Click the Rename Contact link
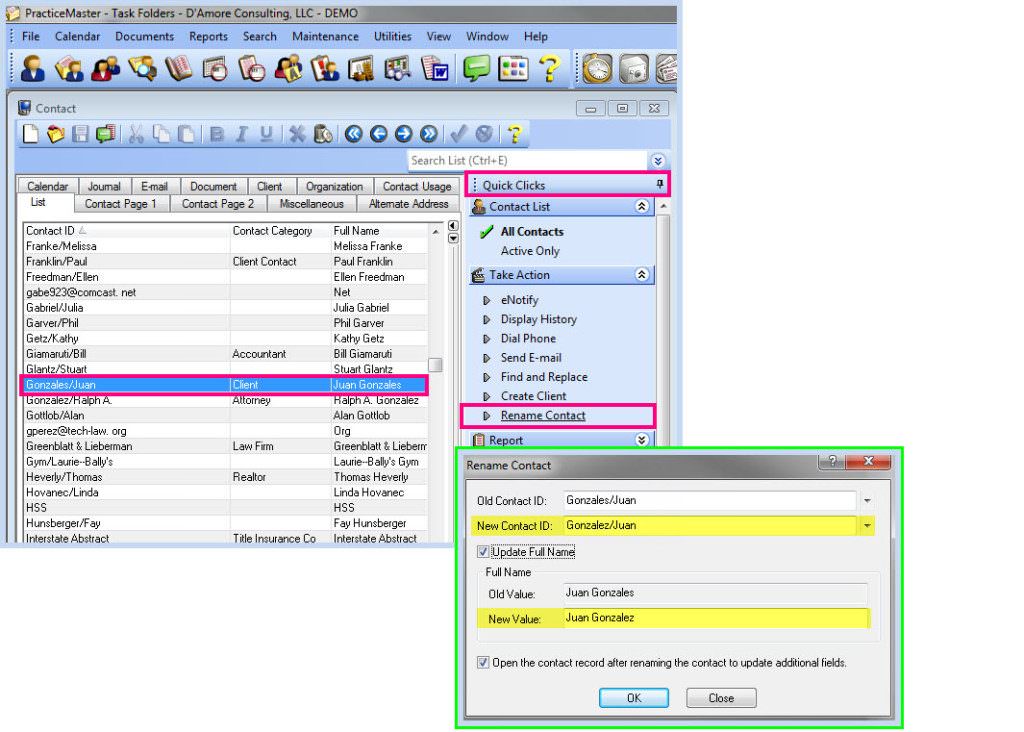The width and height of the screenshot is (1024, 732). coord(543,416)
